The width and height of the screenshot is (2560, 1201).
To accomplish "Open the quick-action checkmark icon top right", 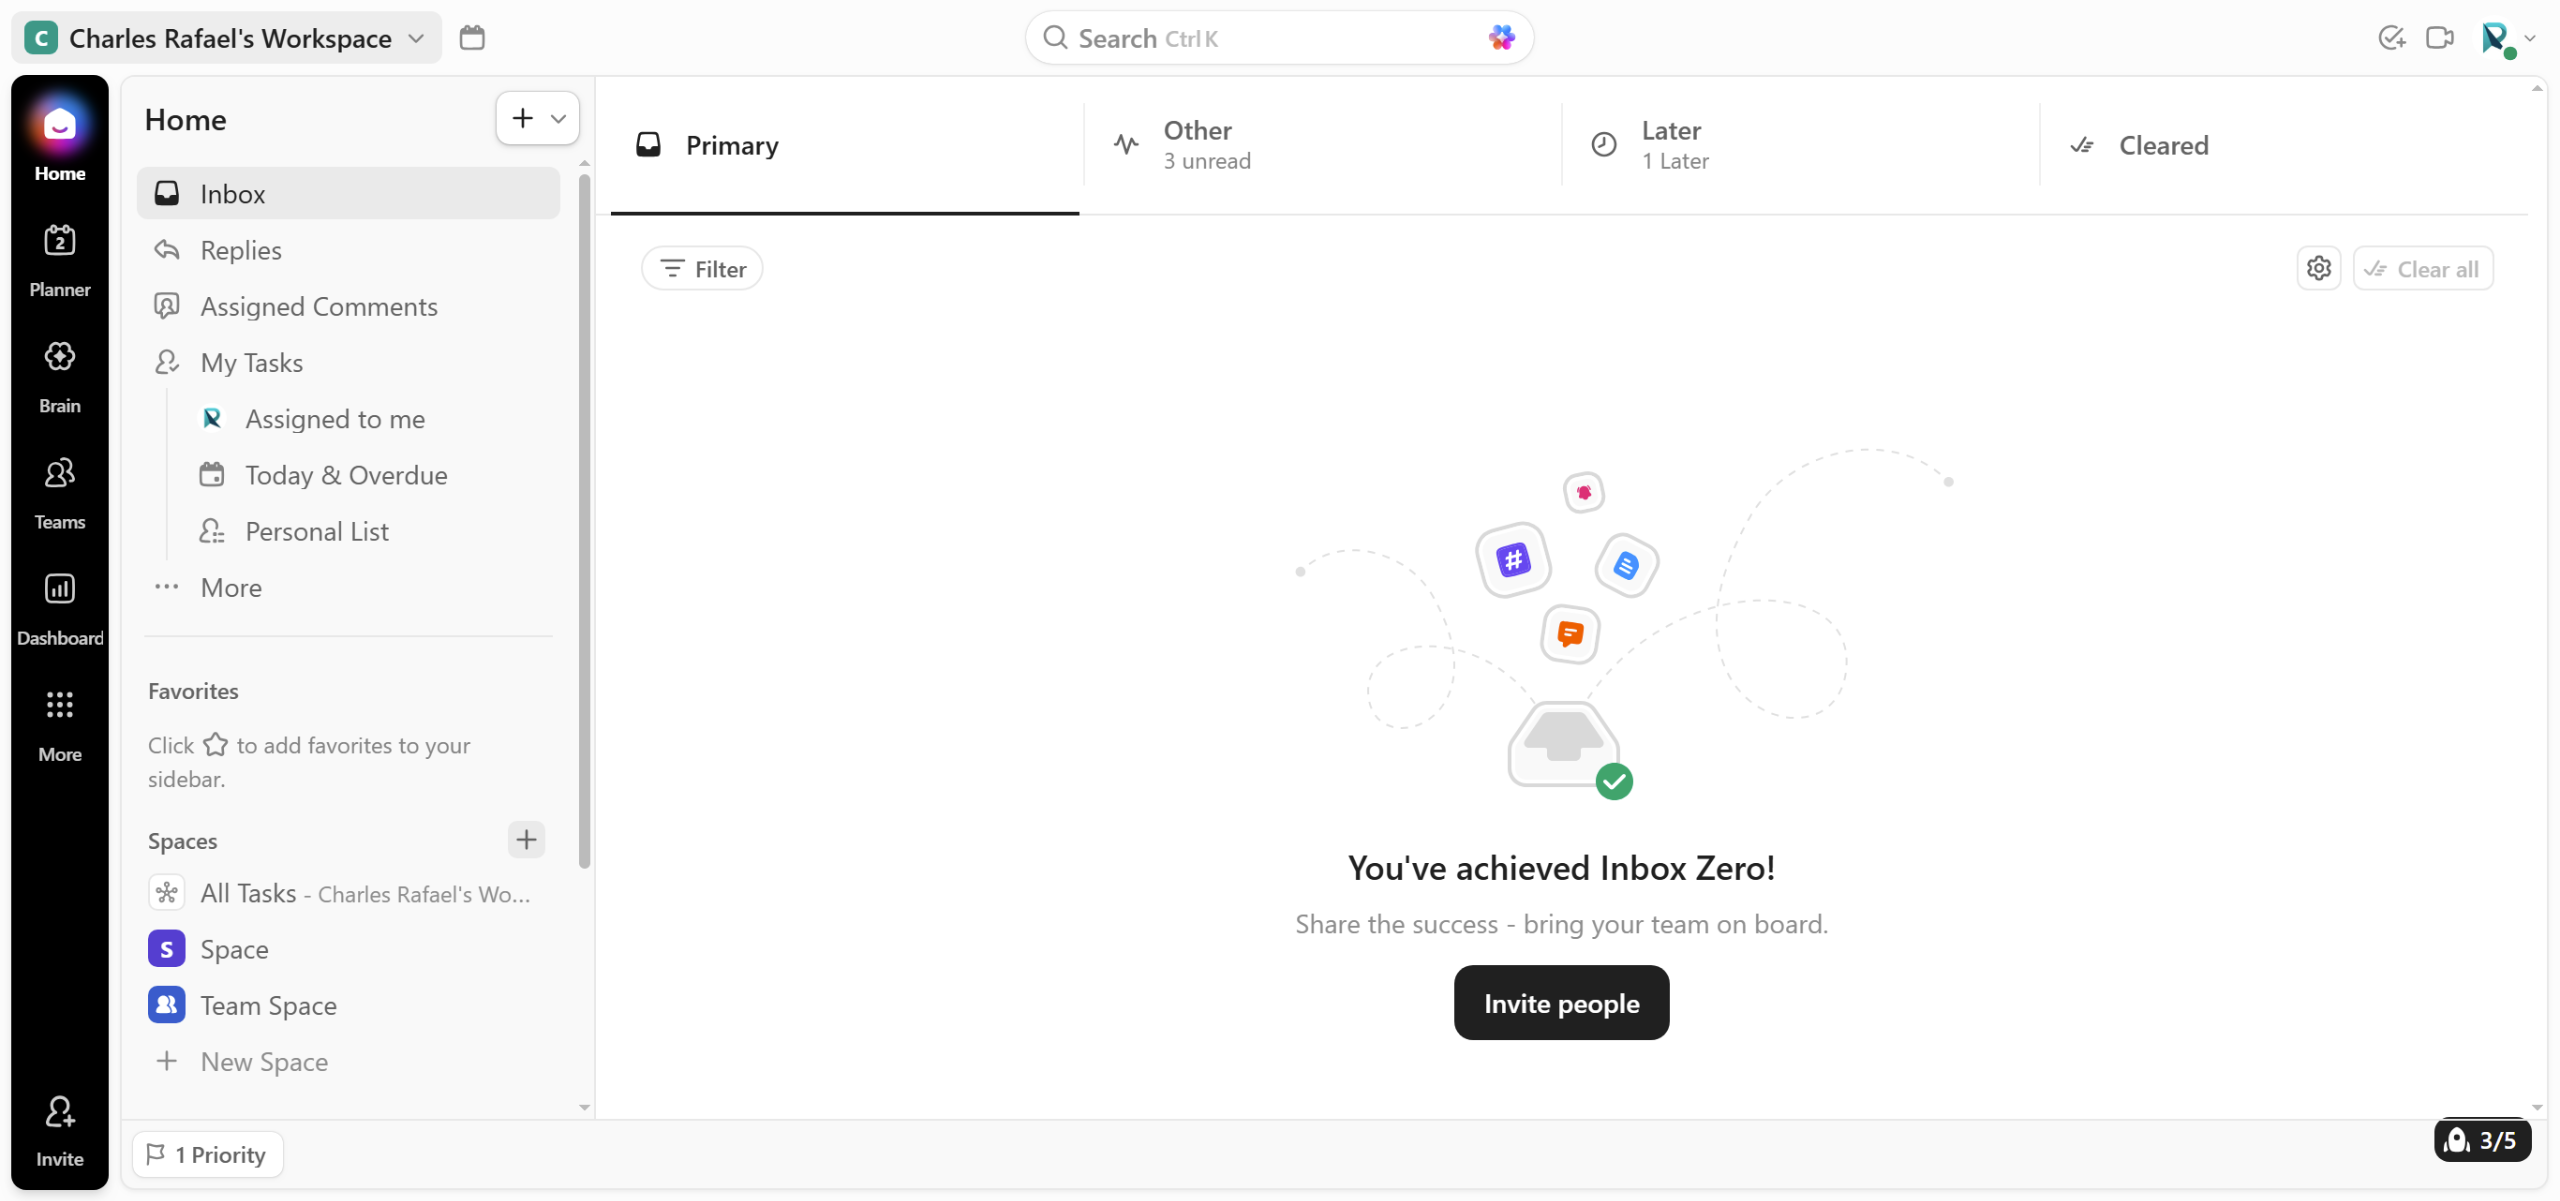I will click(x=2391, y=38).
